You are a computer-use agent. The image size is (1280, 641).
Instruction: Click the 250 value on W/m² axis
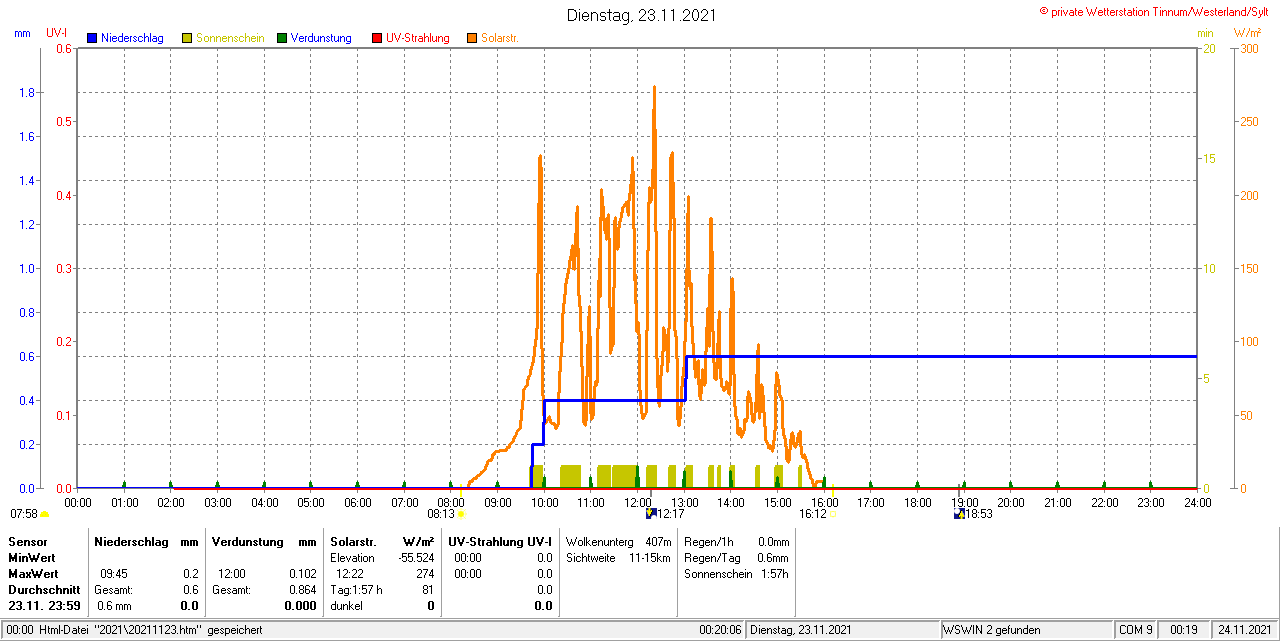tap(1250, 122)
